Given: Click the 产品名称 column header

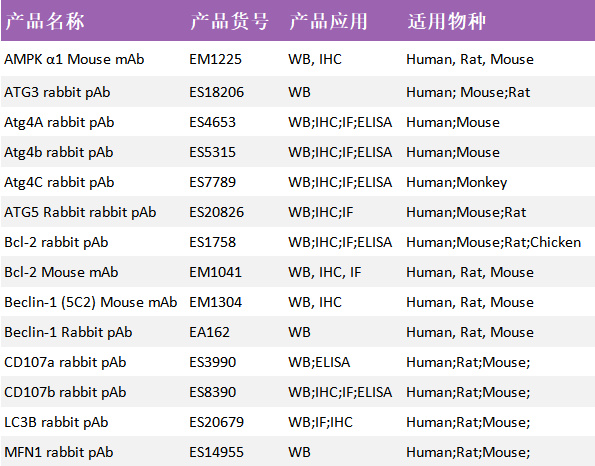Looking at the screenshot, I should coord(45,21).
